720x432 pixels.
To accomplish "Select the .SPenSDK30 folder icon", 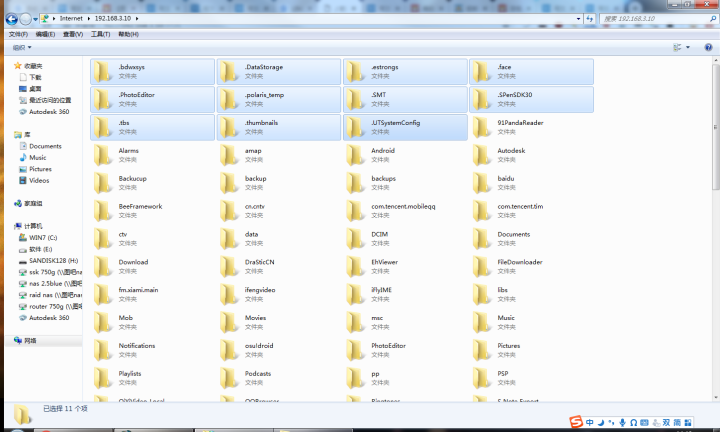I will (x=482, y=100).
